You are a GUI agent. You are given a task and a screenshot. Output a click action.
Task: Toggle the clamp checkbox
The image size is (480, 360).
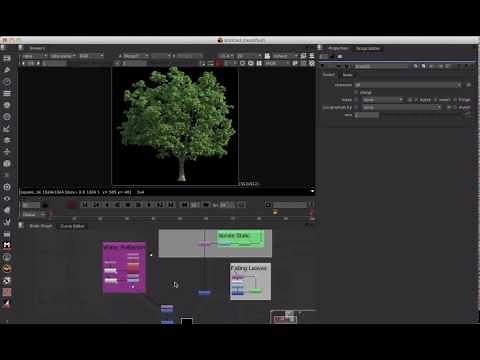point(356,92)
